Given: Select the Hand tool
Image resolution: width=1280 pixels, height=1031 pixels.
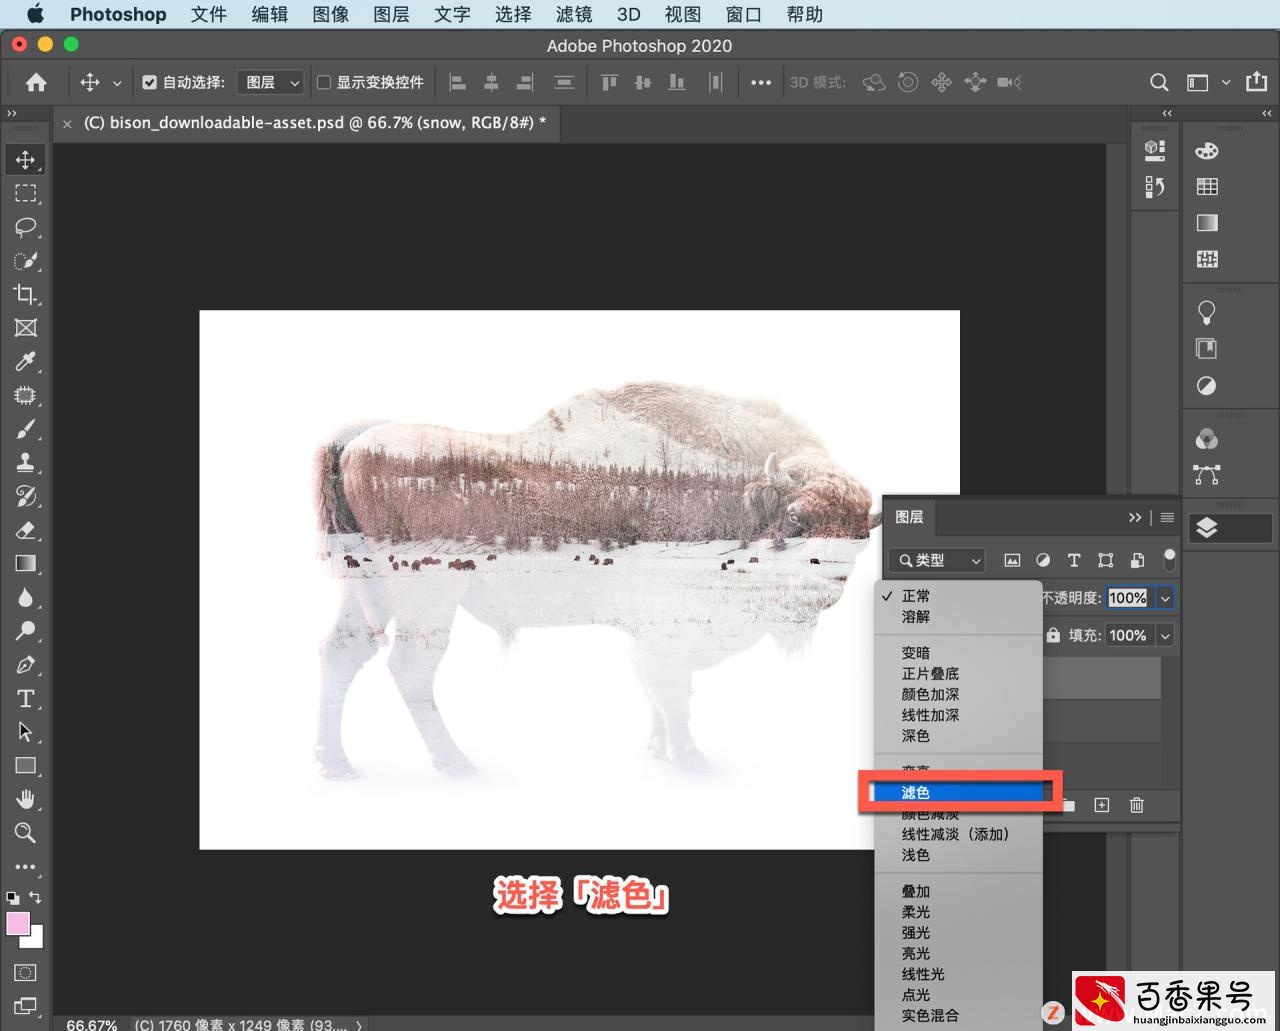Looking at the screenshot, I should coord(26,799).
